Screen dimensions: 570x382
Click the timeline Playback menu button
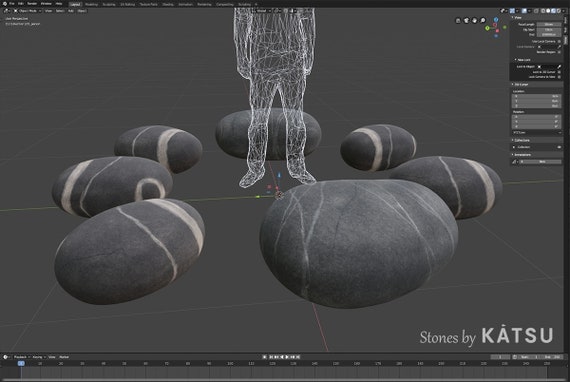point(21,357)
